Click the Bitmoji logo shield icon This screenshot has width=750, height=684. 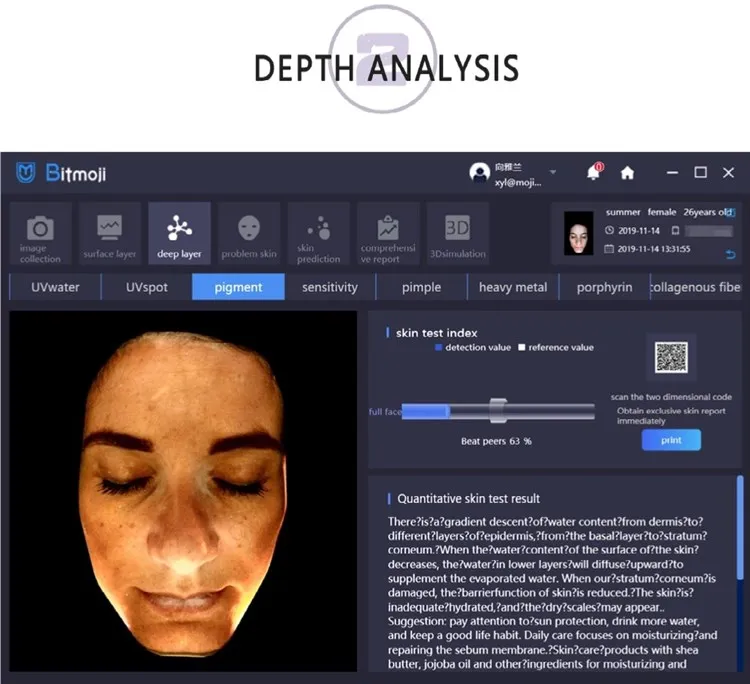25,173
